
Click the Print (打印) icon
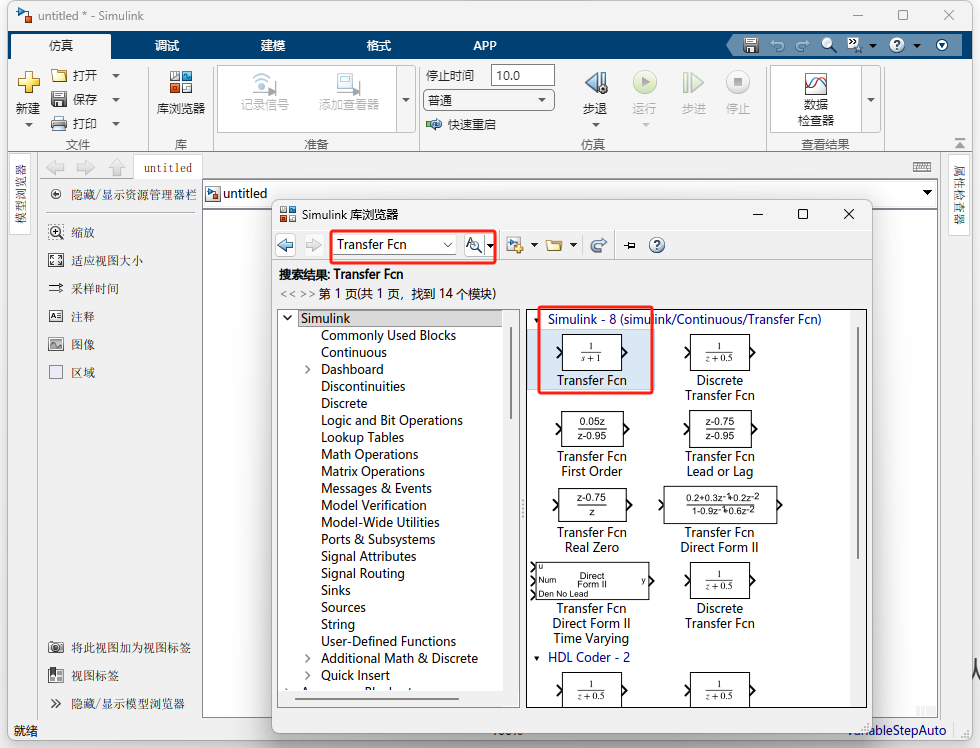[59, 124]
